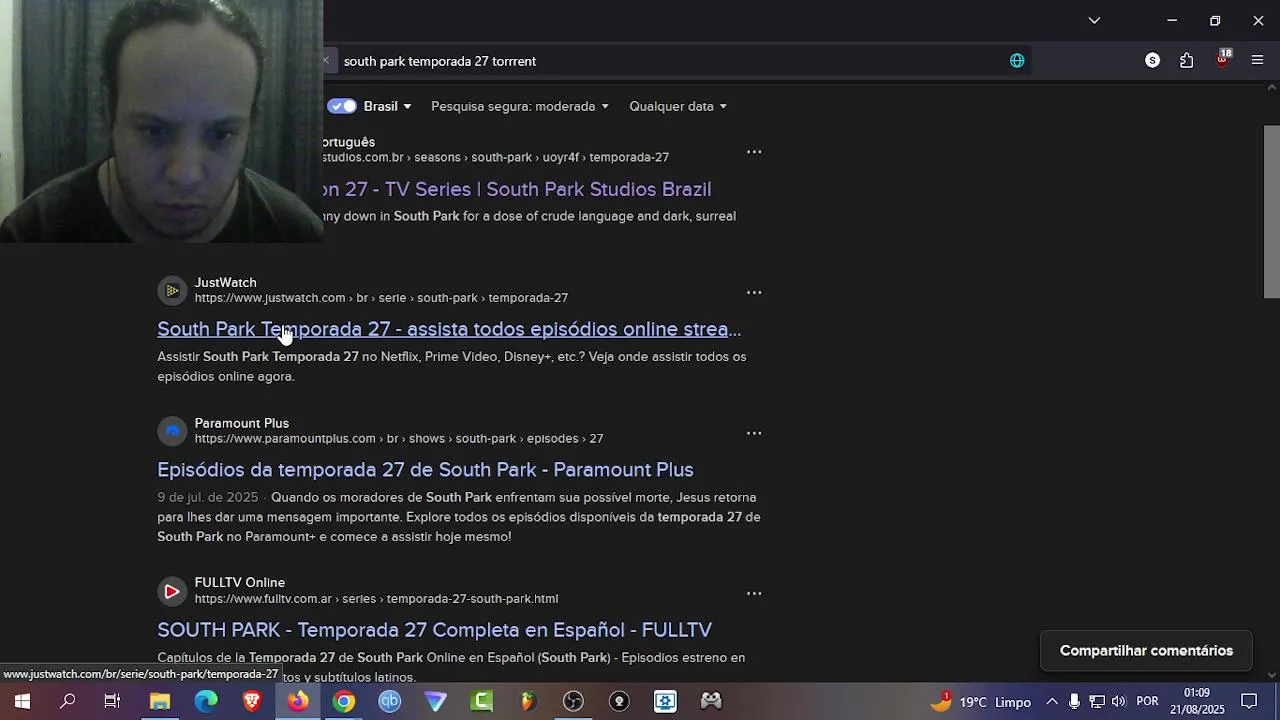1280x720 pixels.
Task: Open the game controller app in the taskbar
Action: [711, 702]
